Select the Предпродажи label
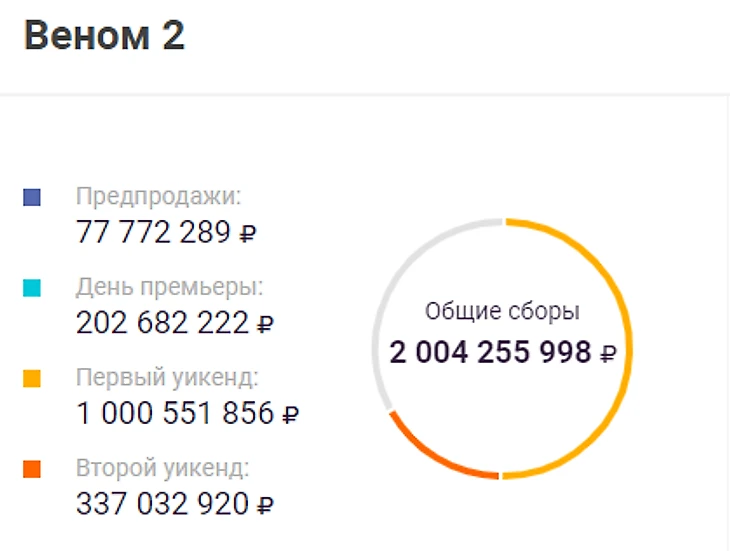 (x=159, y=196)
